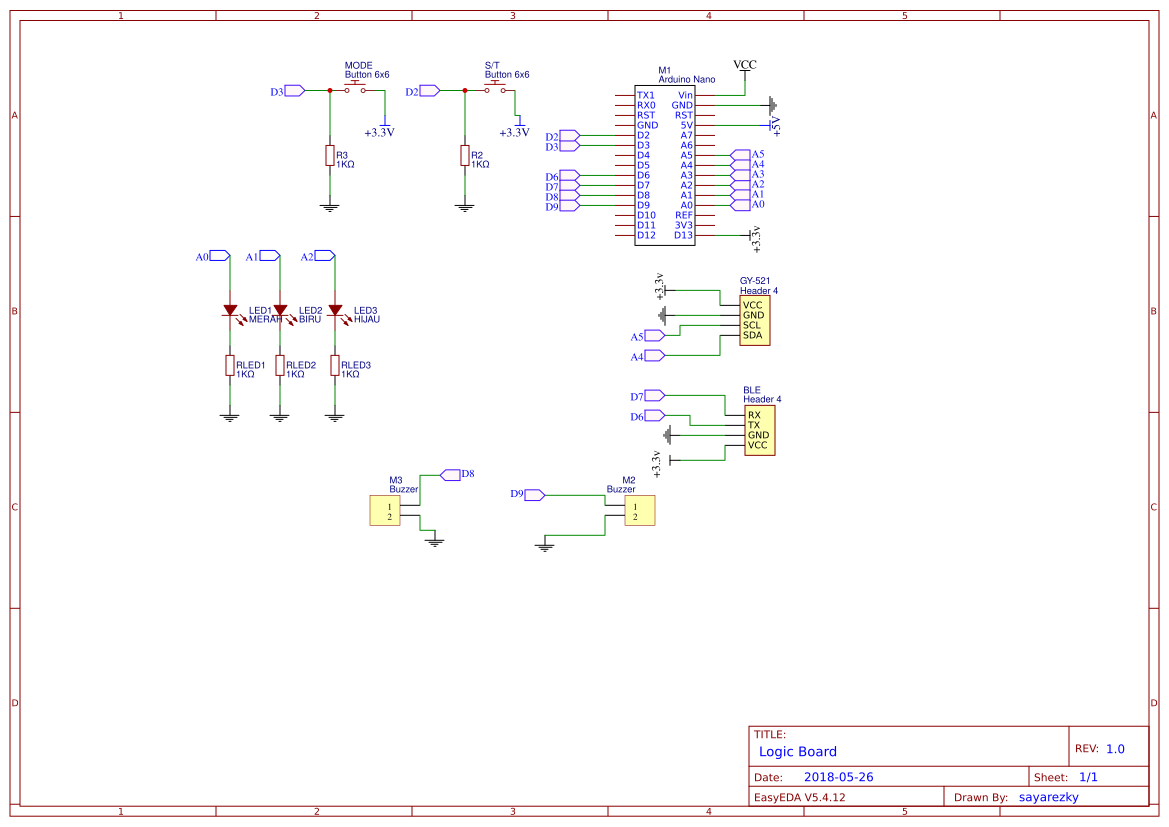1169x827 pixels.
Task: Select the resistor R3 1KΩ symbol
Action: pyautogui.click(x=330, y=157)
